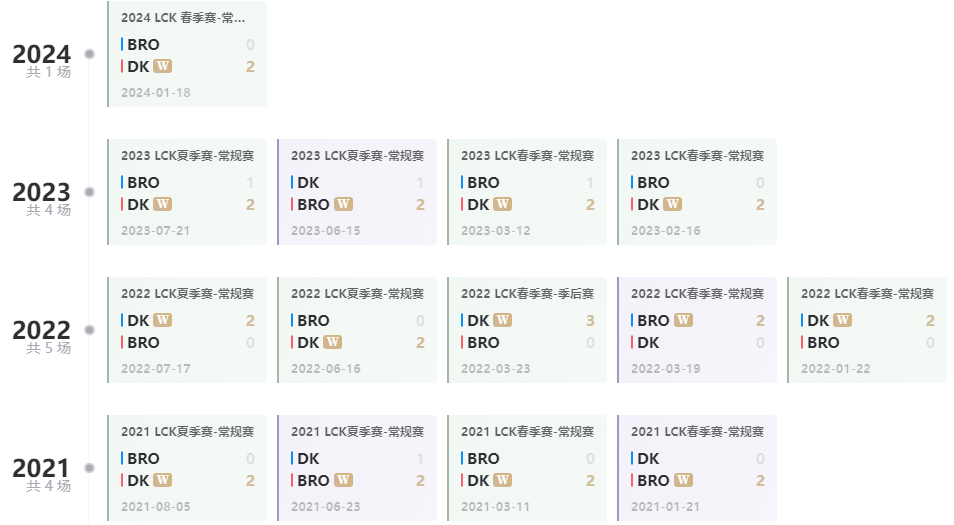The image size is (954, 525).
Task: Select the 2021-03-11 spring match card
Action: click(x=527, y=468)
